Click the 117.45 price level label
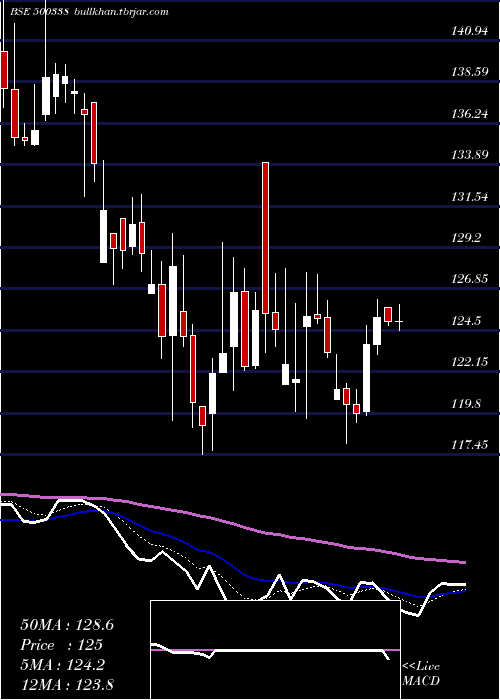Image resolution: width=500 pixels, height=700 pixels. tap(469, 445)
